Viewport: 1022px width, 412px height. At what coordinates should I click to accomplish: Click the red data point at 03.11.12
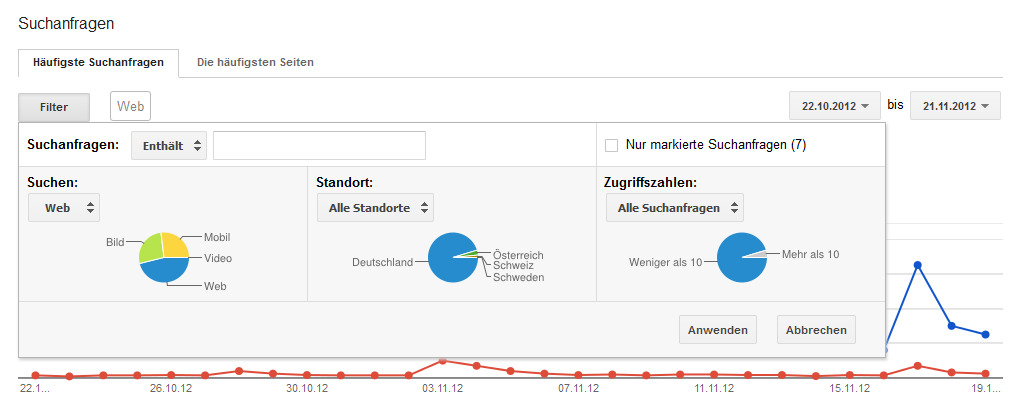[x=443, y=360]
